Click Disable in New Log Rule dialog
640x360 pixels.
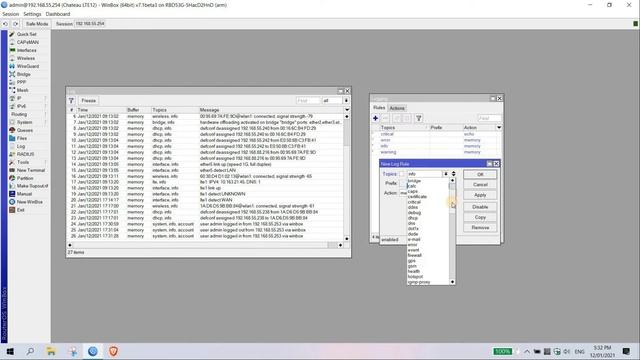(x=480, y=207)
